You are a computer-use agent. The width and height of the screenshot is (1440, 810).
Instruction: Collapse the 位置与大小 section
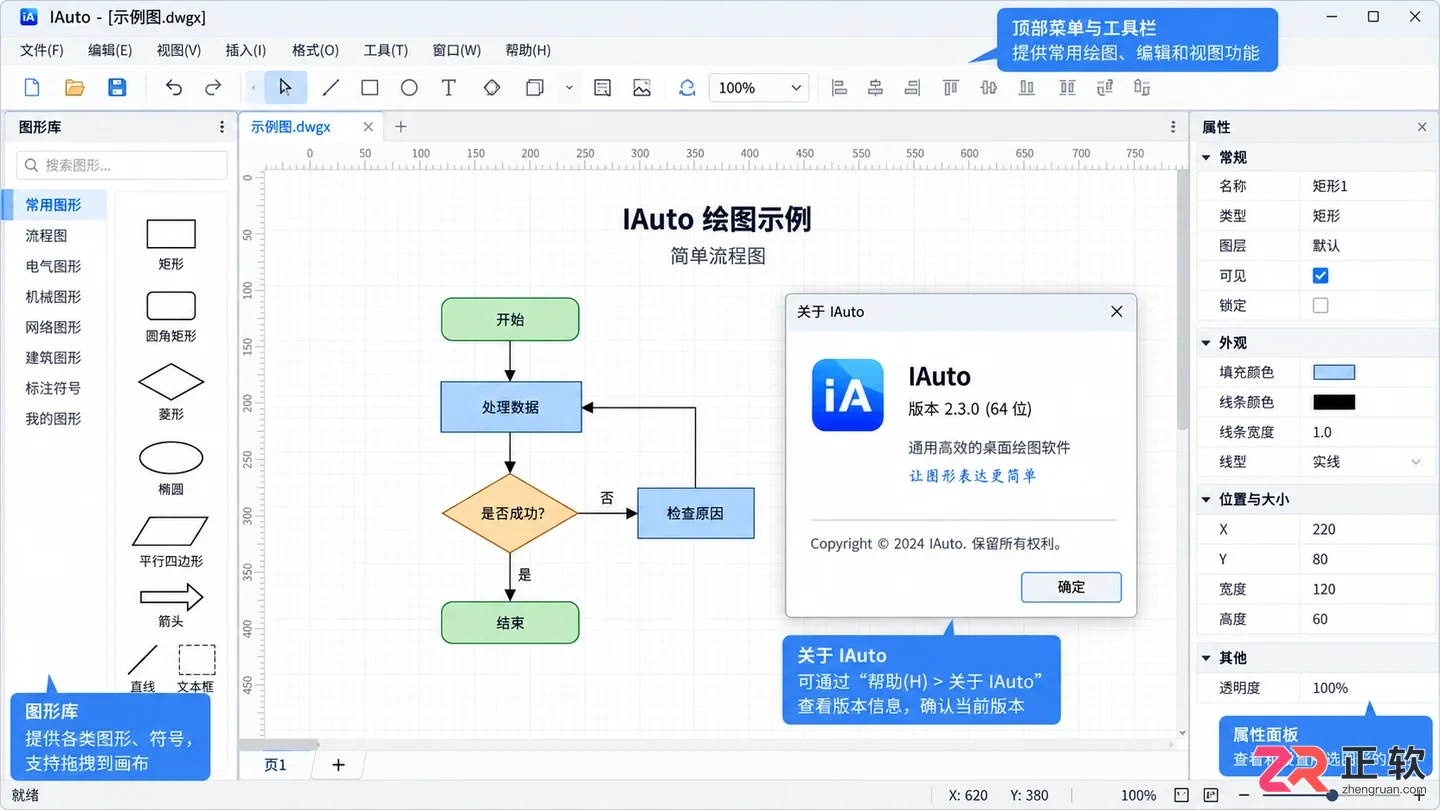1206,499
